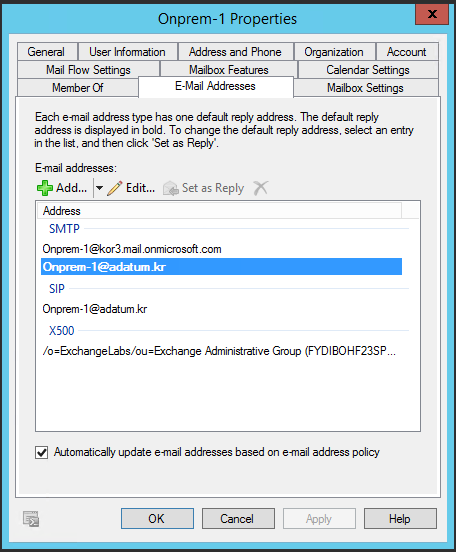Viewport: 456px width, 552px height.
Task: Click the green plus Add icon
Action: 45,188
